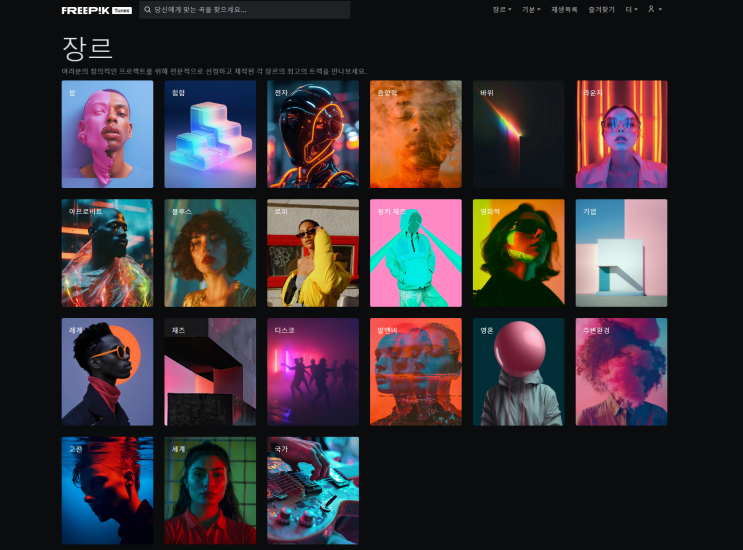Viewport: 743px width, 550px height.
Task: Open the user account menu
Action: tap(655, 9)
